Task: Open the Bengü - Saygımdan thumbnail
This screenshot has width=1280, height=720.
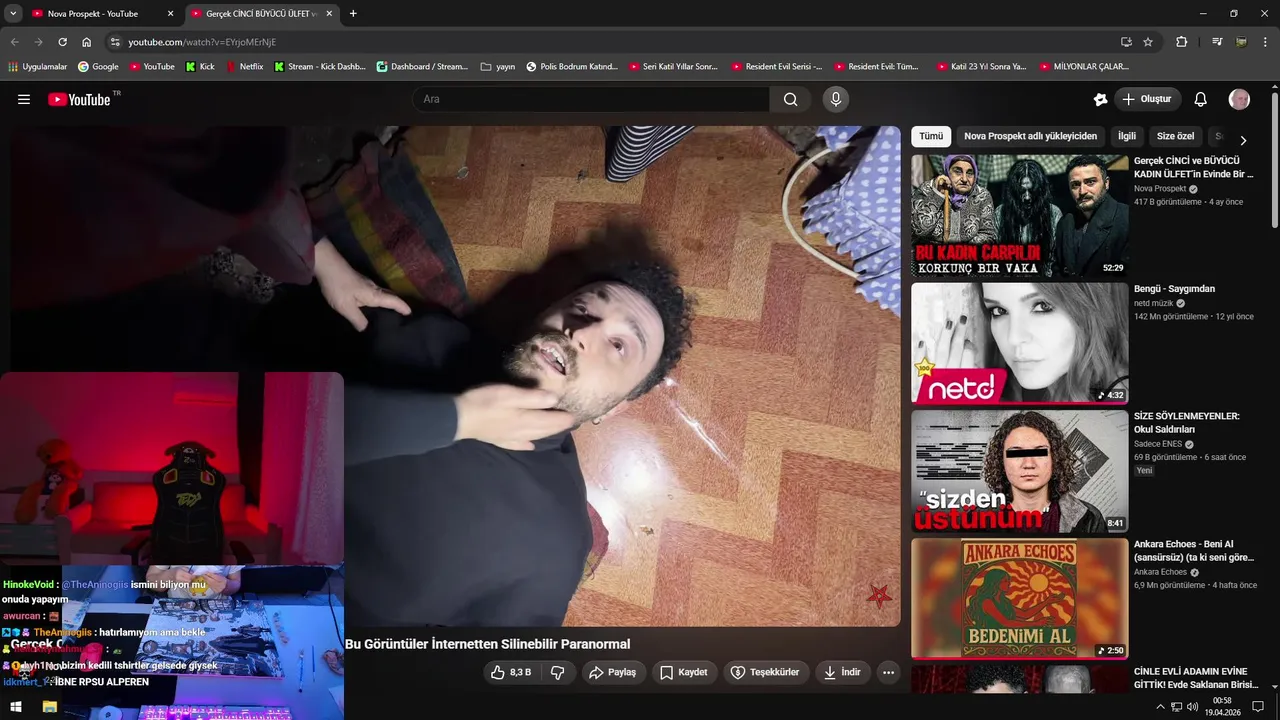Action: click(x=1019, y=343)
